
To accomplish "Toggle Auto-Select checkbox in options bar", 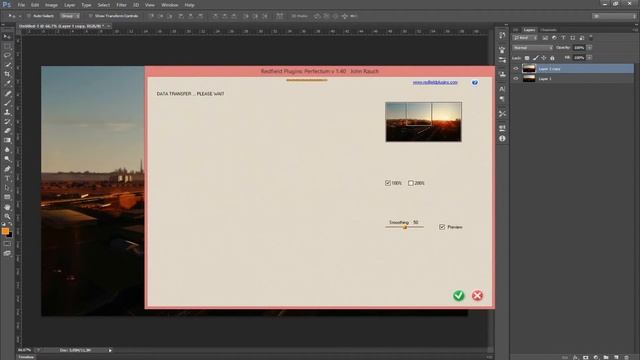I will coord(29,16).
